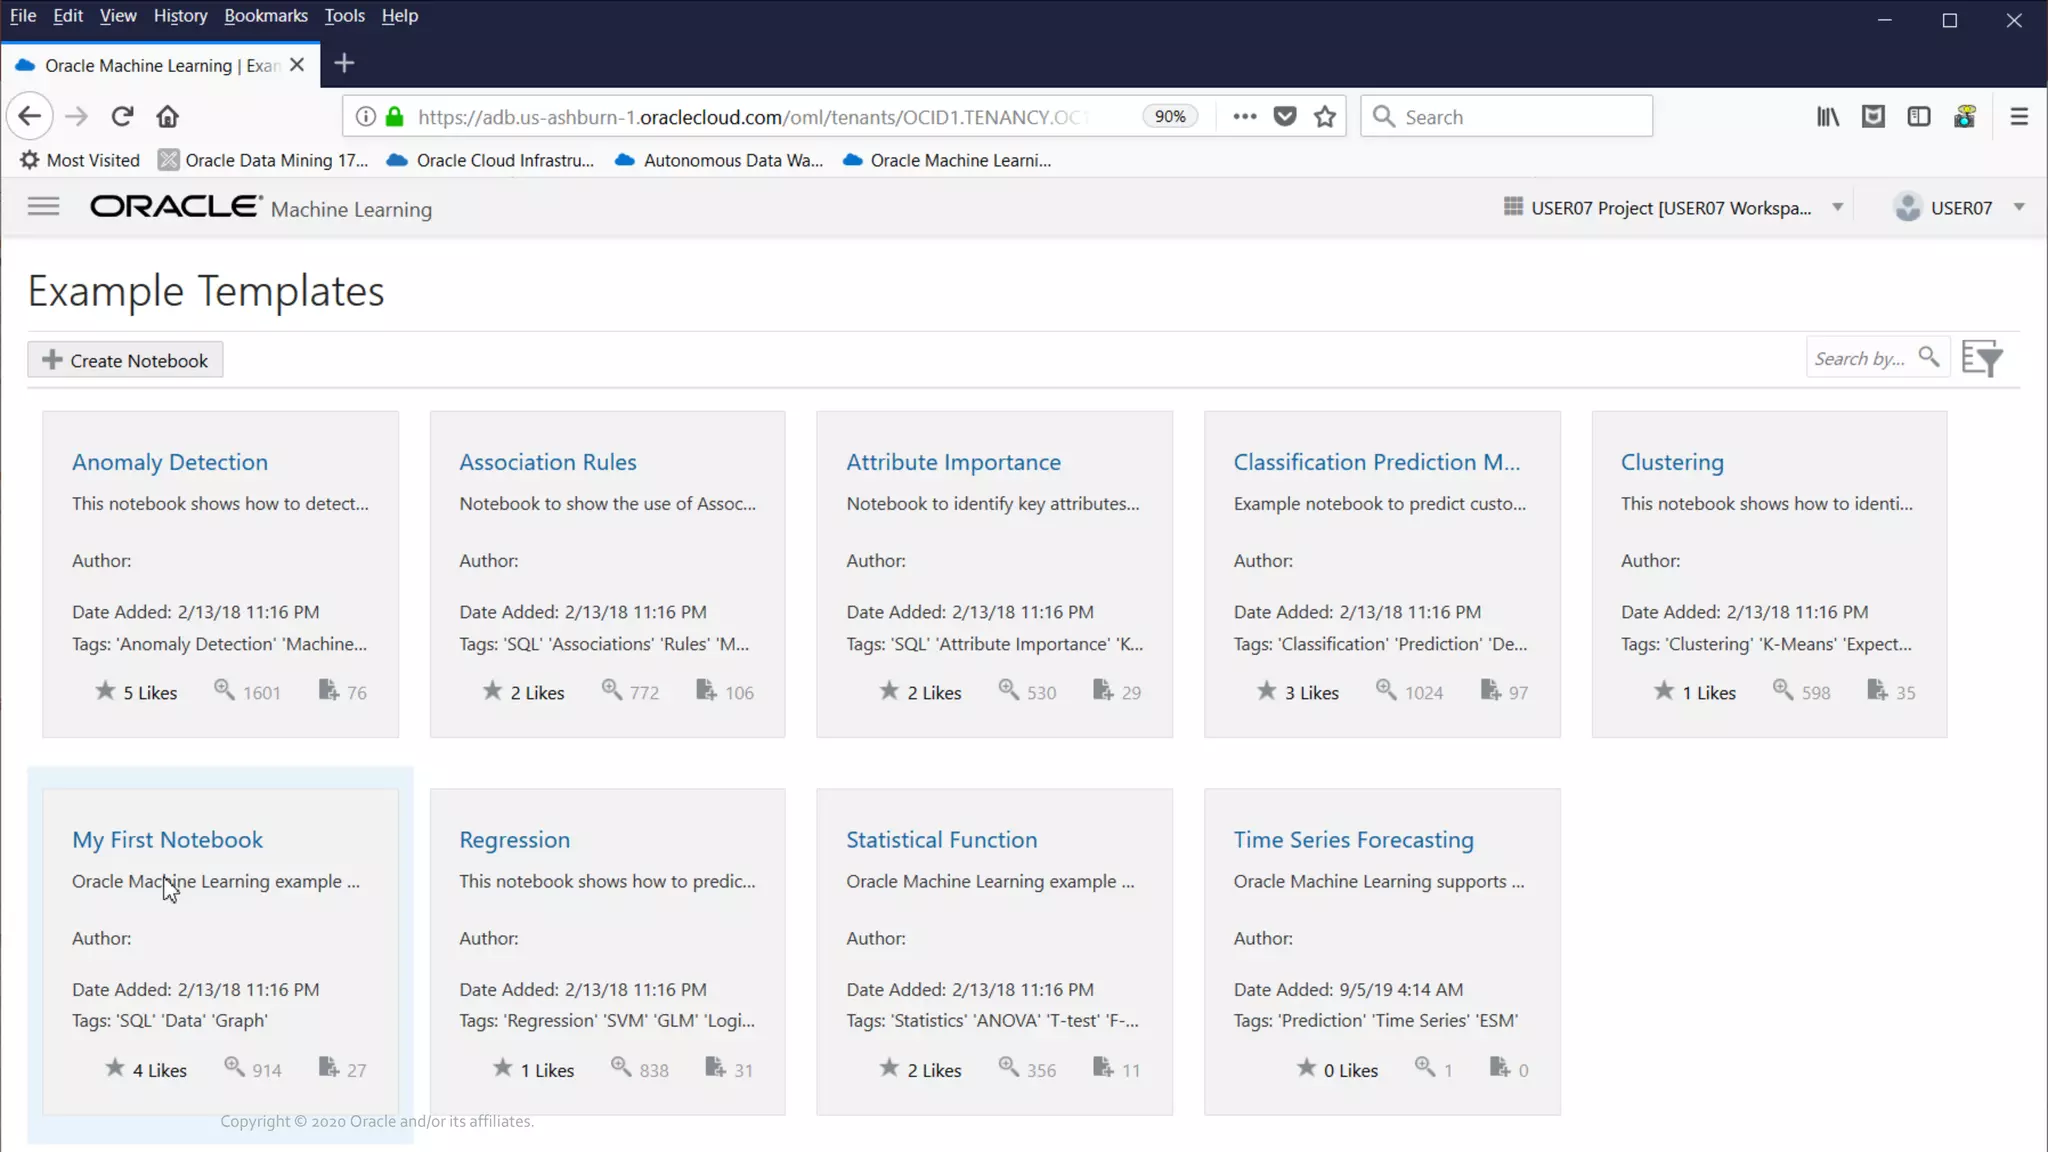Image resolution: width=2048 pixels, height=1152 pixels.
Task: Click the filter icon beside the search box
Action: pos(1981,358)
